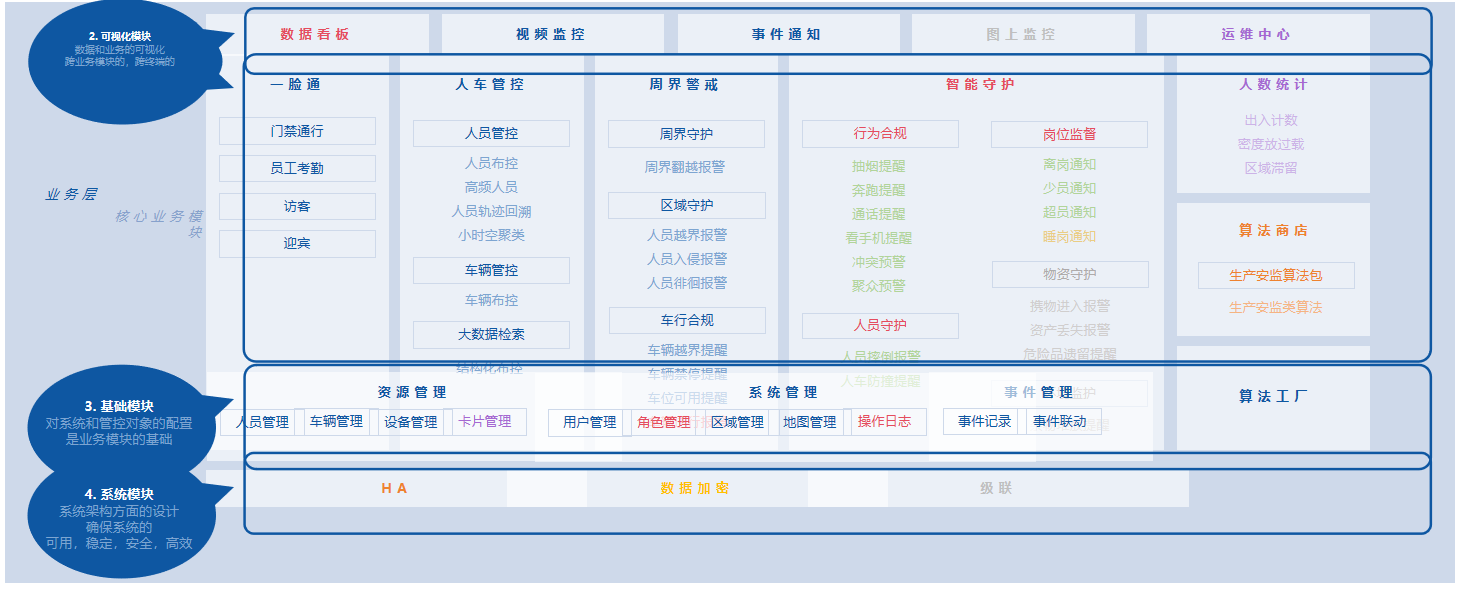
Task: Select the 事件通知 tab
Action: (787, 34)
